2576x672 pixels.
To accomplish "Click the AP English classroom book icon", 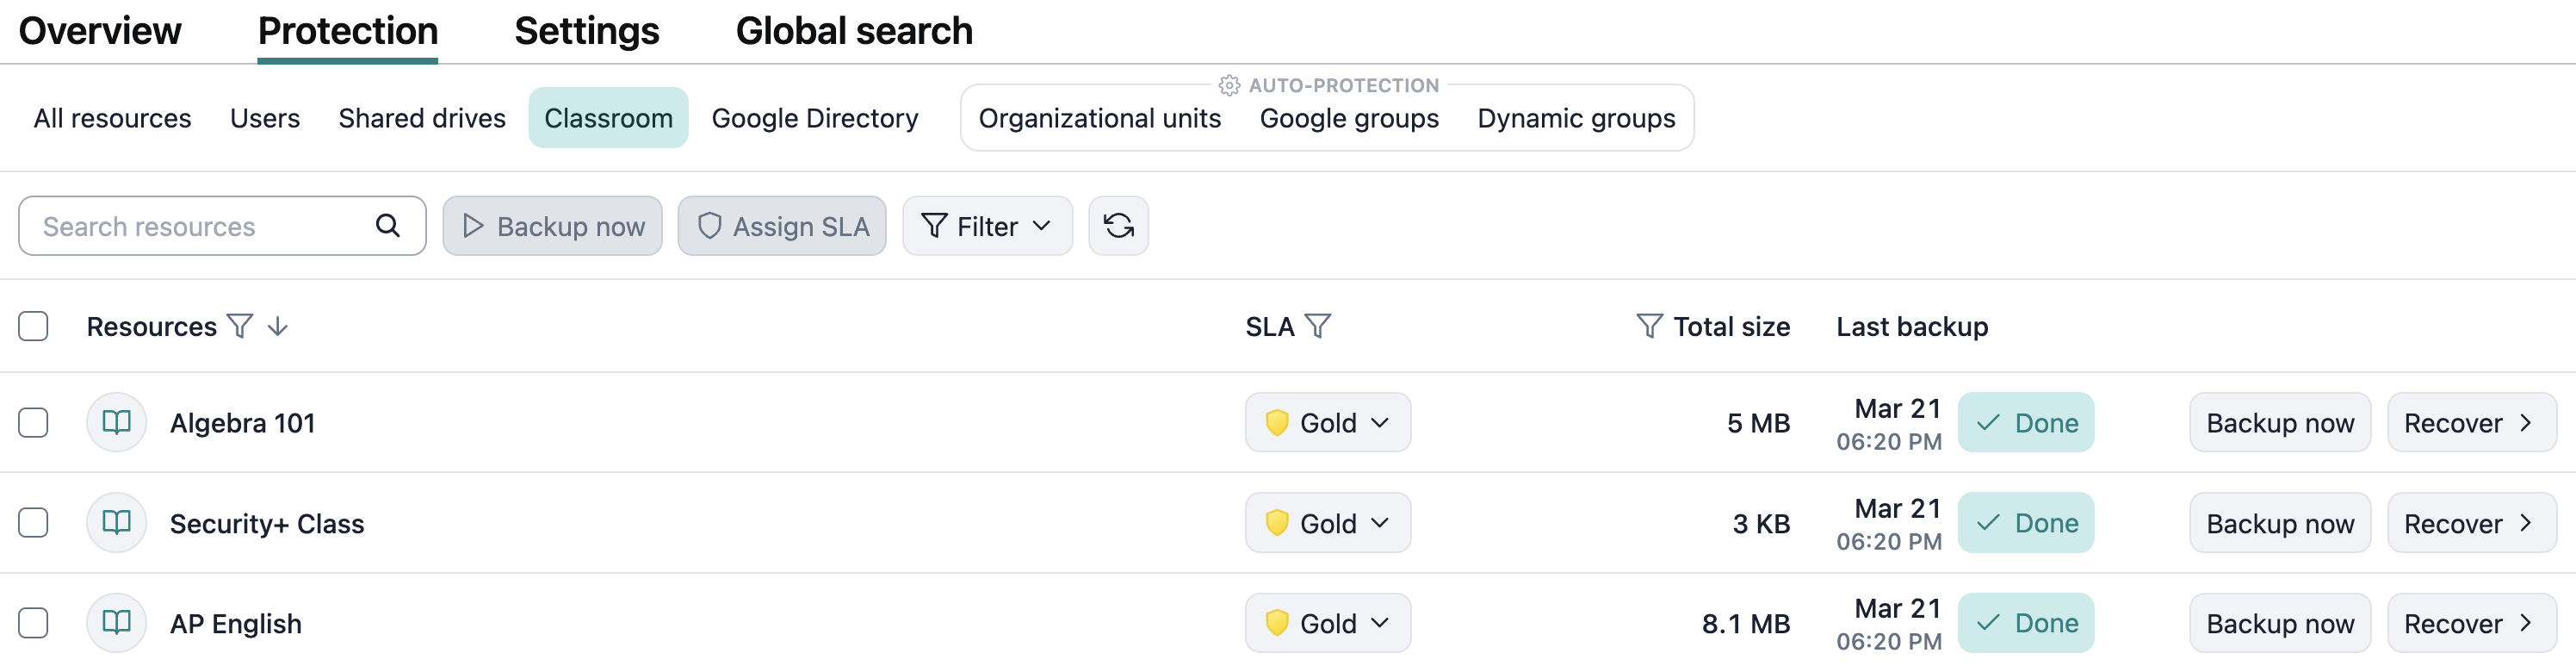I will tap(117, 623).
